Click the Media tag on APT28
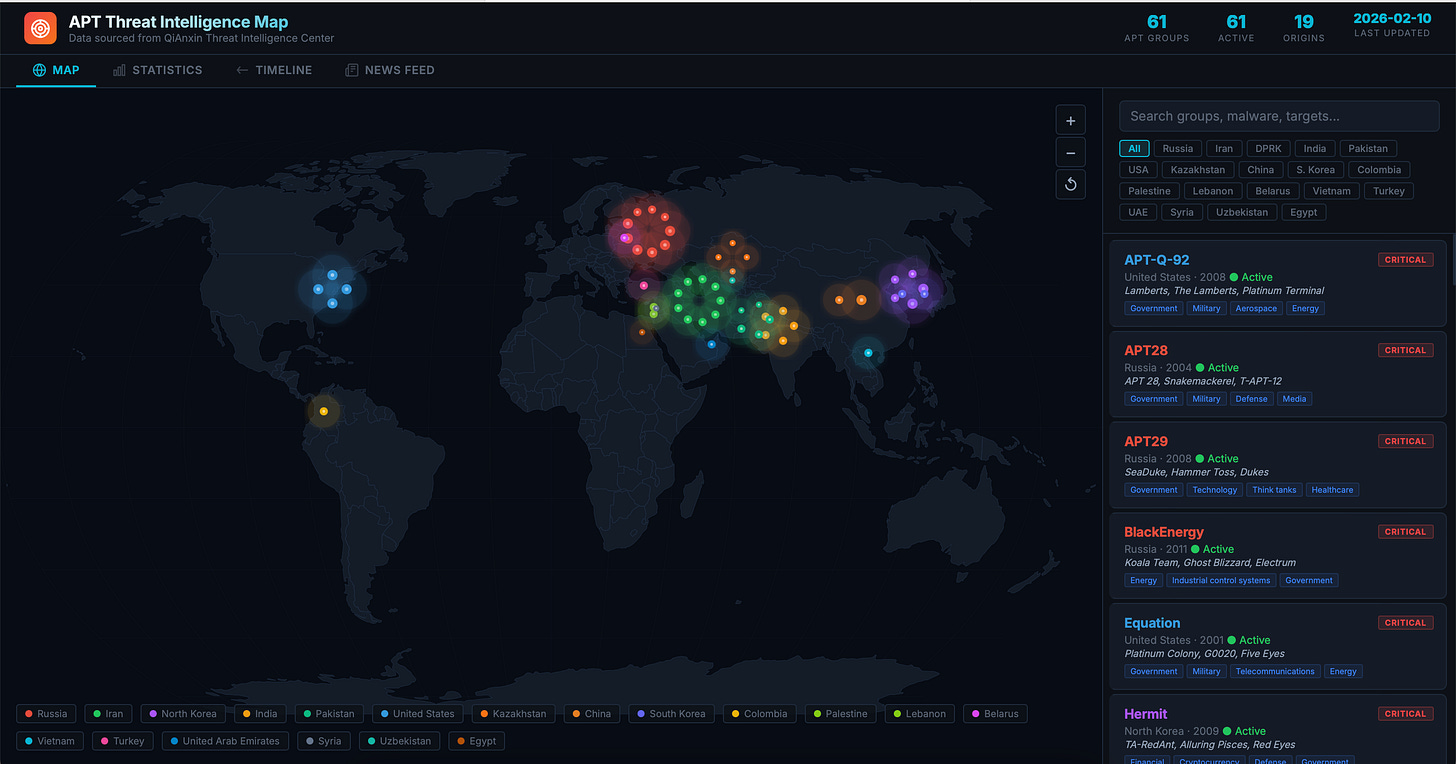Screen dimensions: 1456x764 click(1294, 399)
